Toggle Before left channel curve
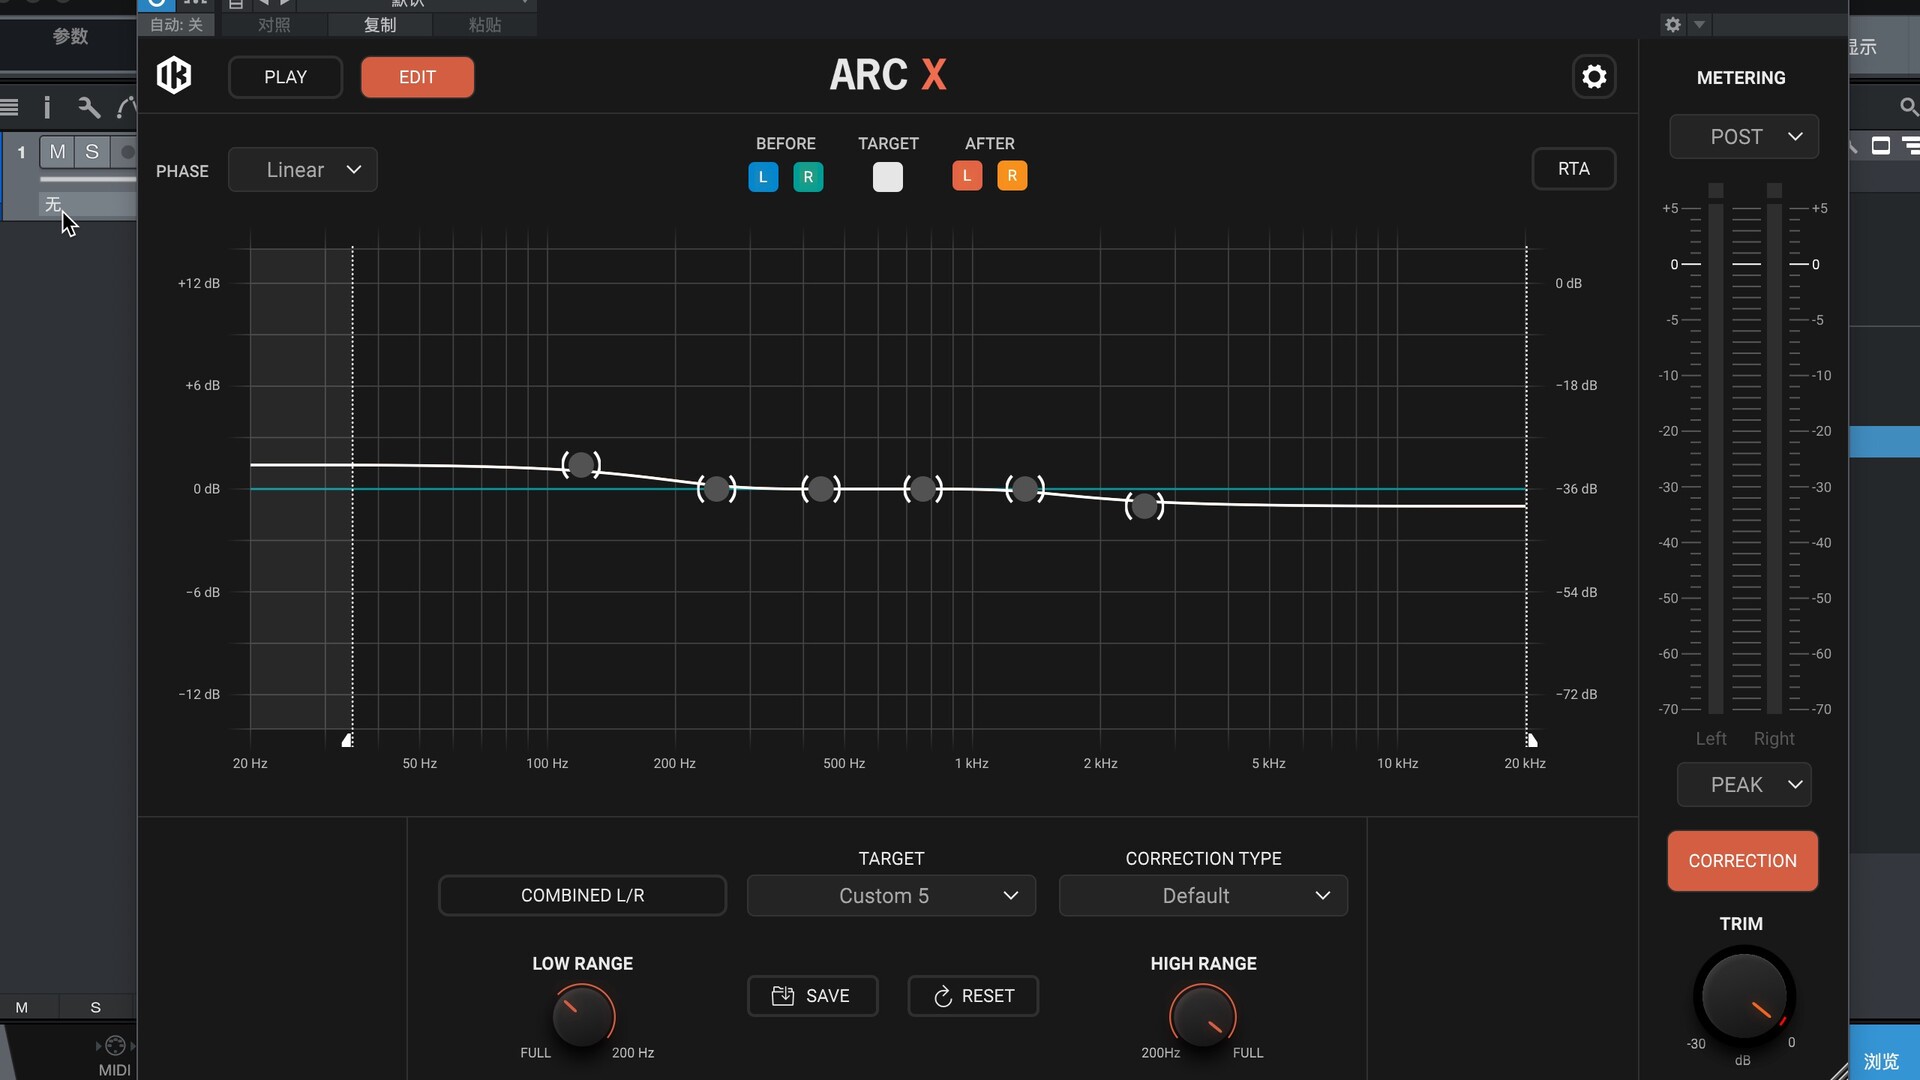The height and width of the screenshot is (1080, 1920). tap(763, 177)
